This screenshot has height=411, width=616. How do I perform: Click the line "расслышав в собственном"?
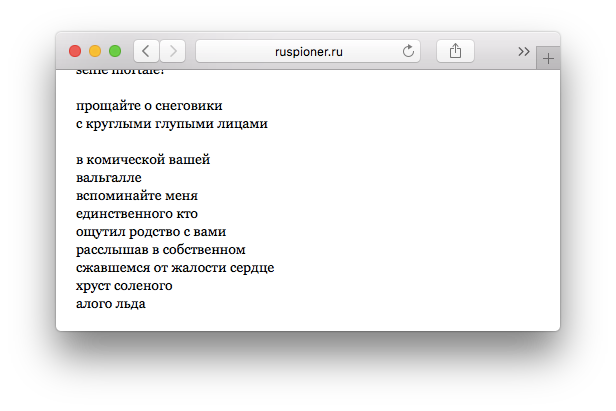(160, 250)
